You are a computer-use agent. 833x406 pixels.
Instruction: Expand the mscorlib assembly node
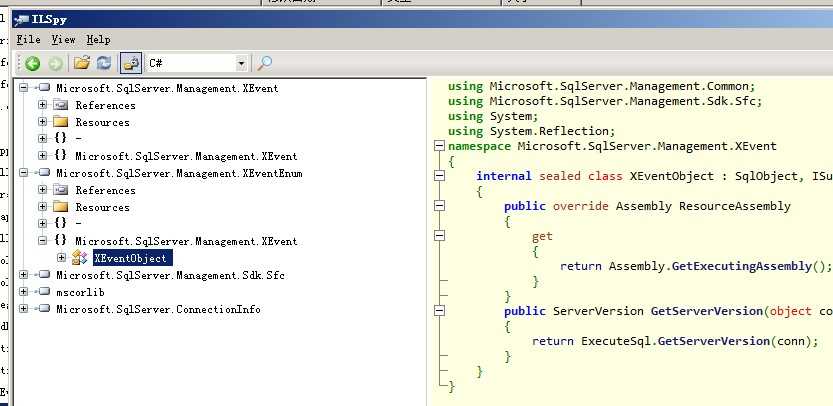[x=23, y=292]
